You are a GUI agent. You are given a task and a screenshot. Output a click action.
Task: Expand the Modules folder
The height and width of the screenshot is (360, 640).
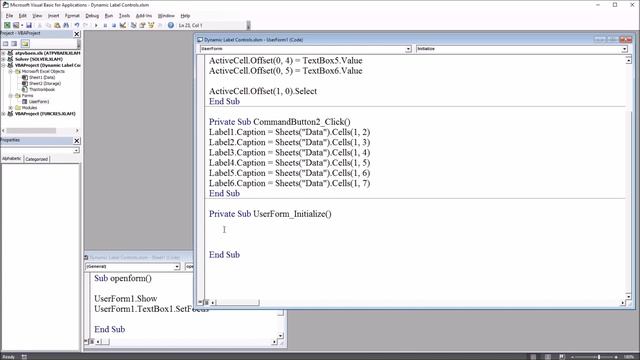point(11,108)
